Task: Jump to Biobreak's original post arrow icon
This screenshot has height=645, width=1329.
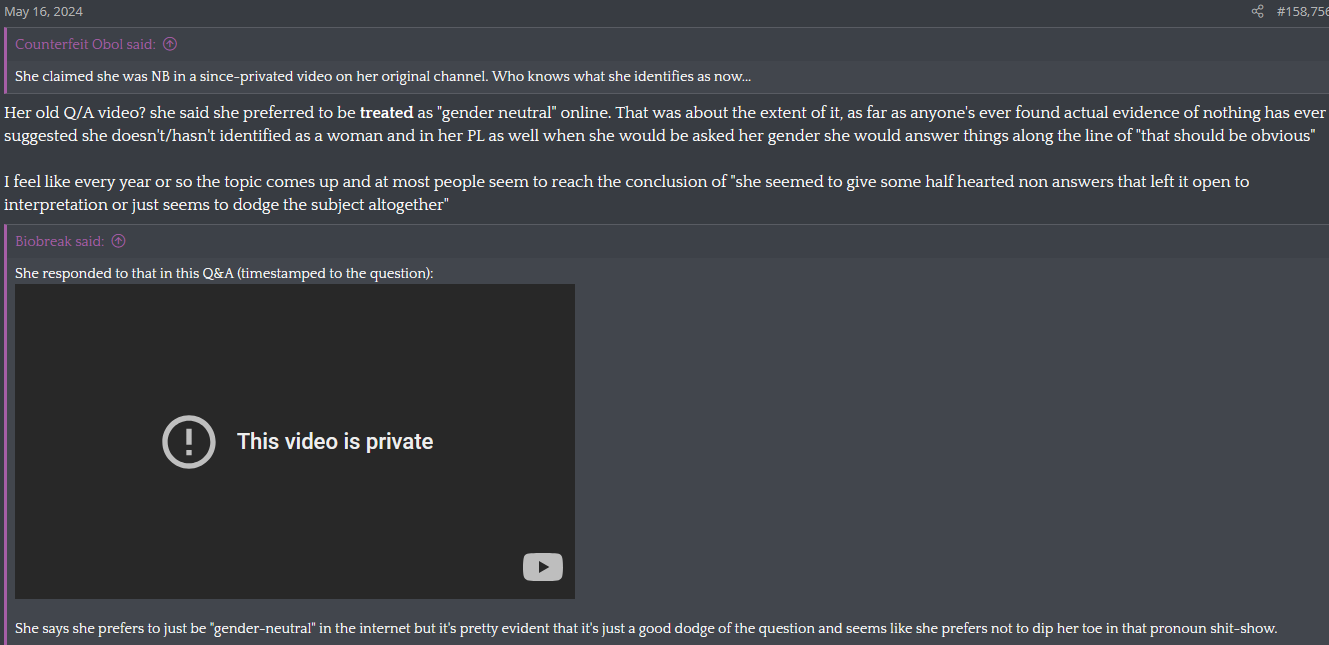Action: pos(118,241)
